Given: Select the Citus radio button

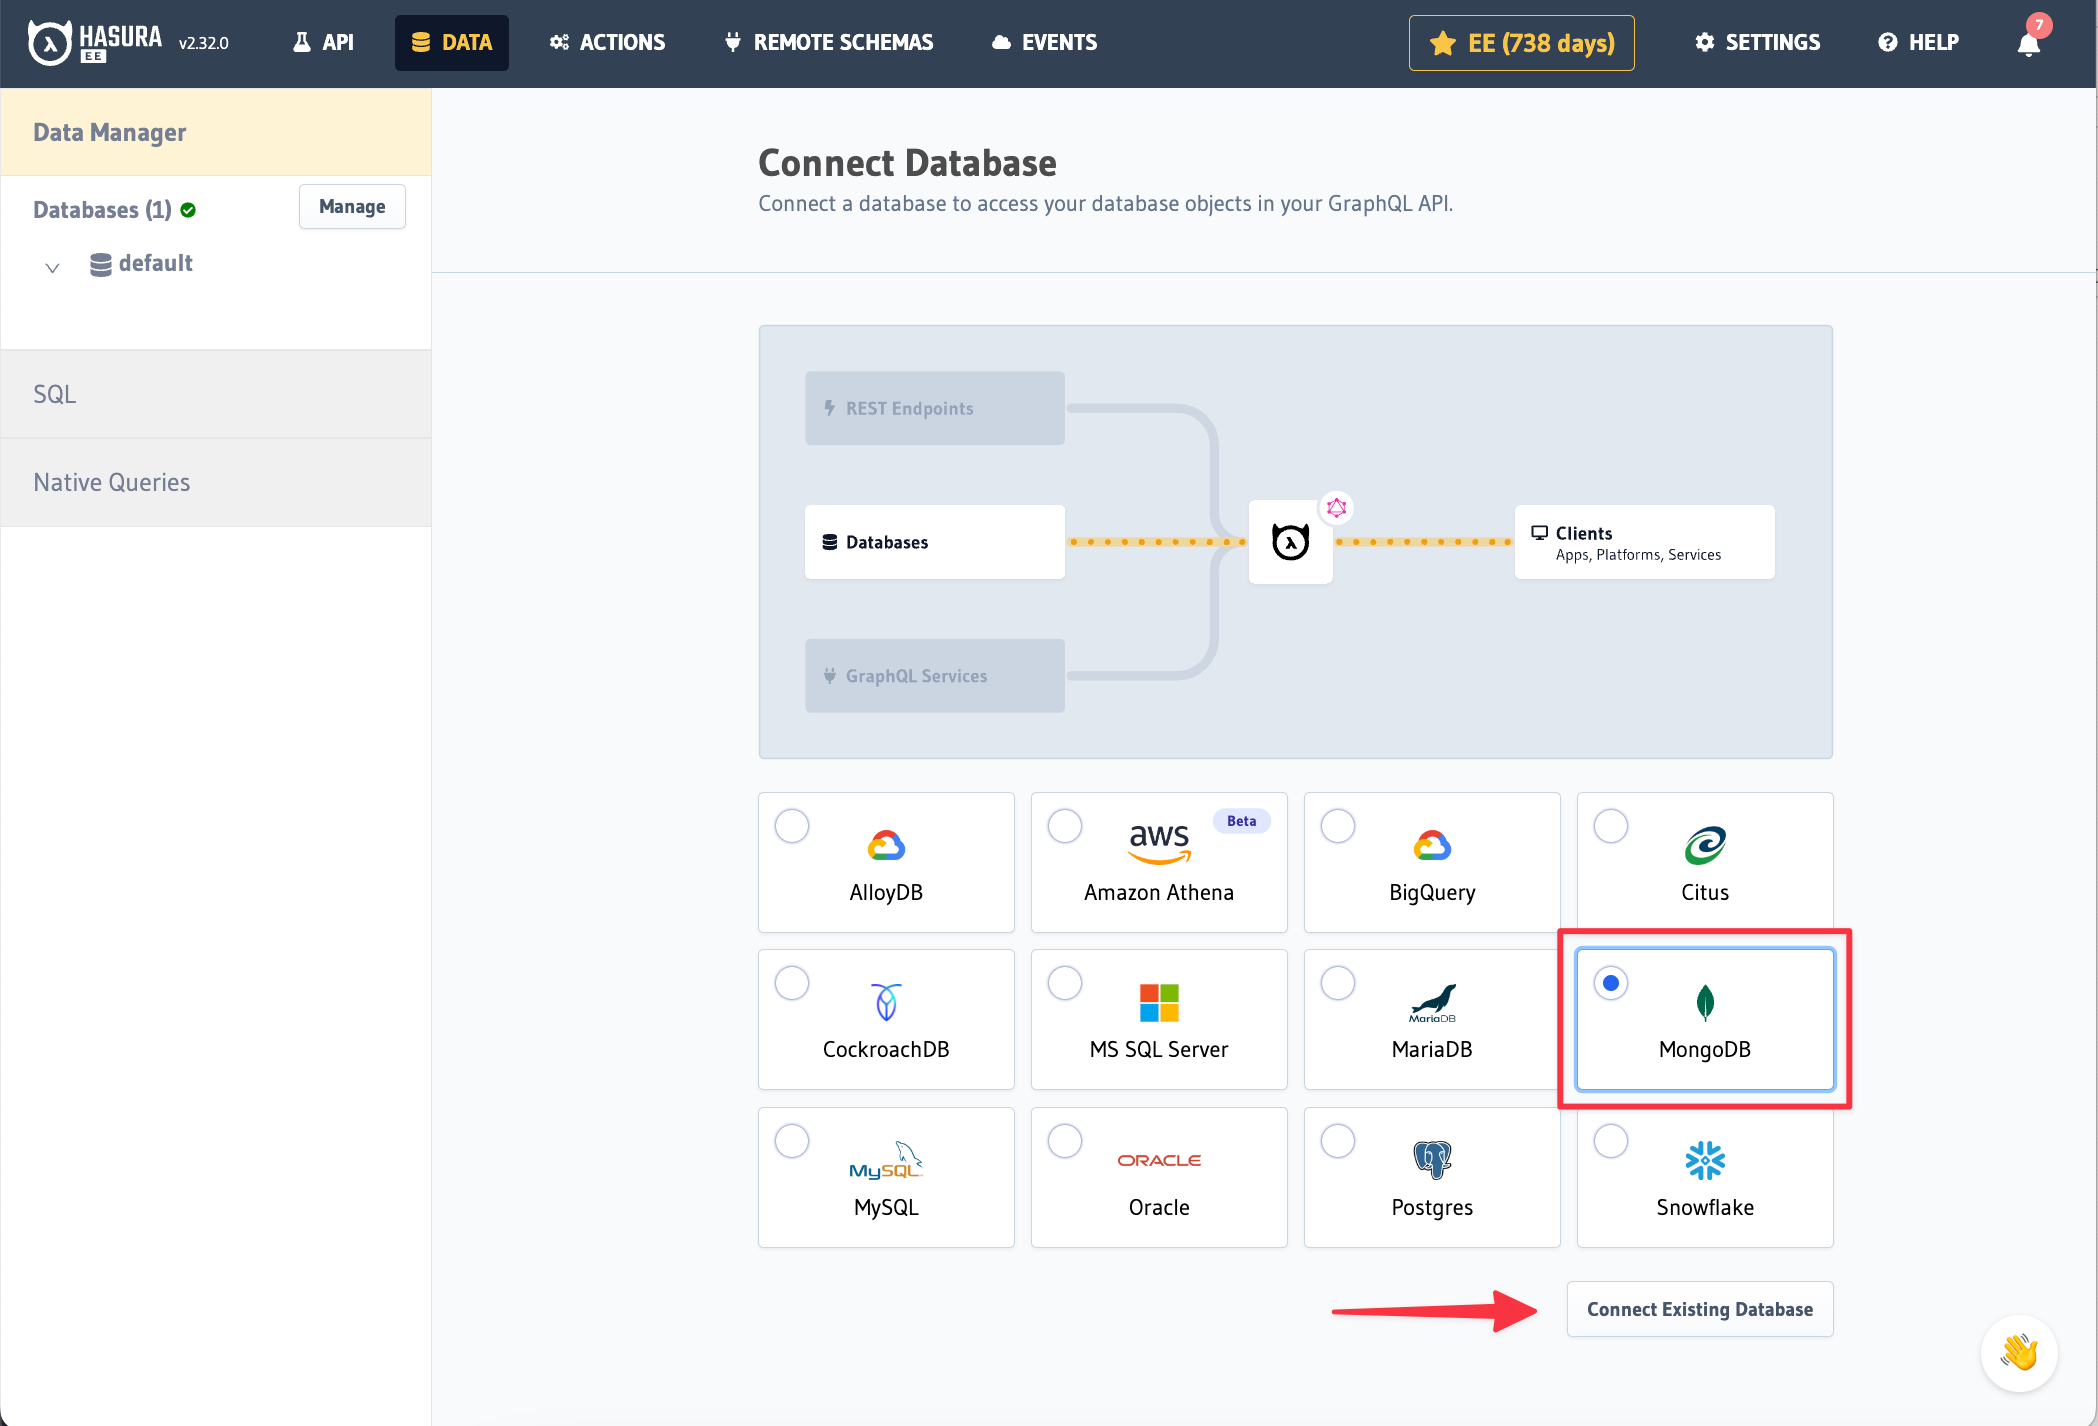Looking at the screenshot, I should pos(1611,826).
